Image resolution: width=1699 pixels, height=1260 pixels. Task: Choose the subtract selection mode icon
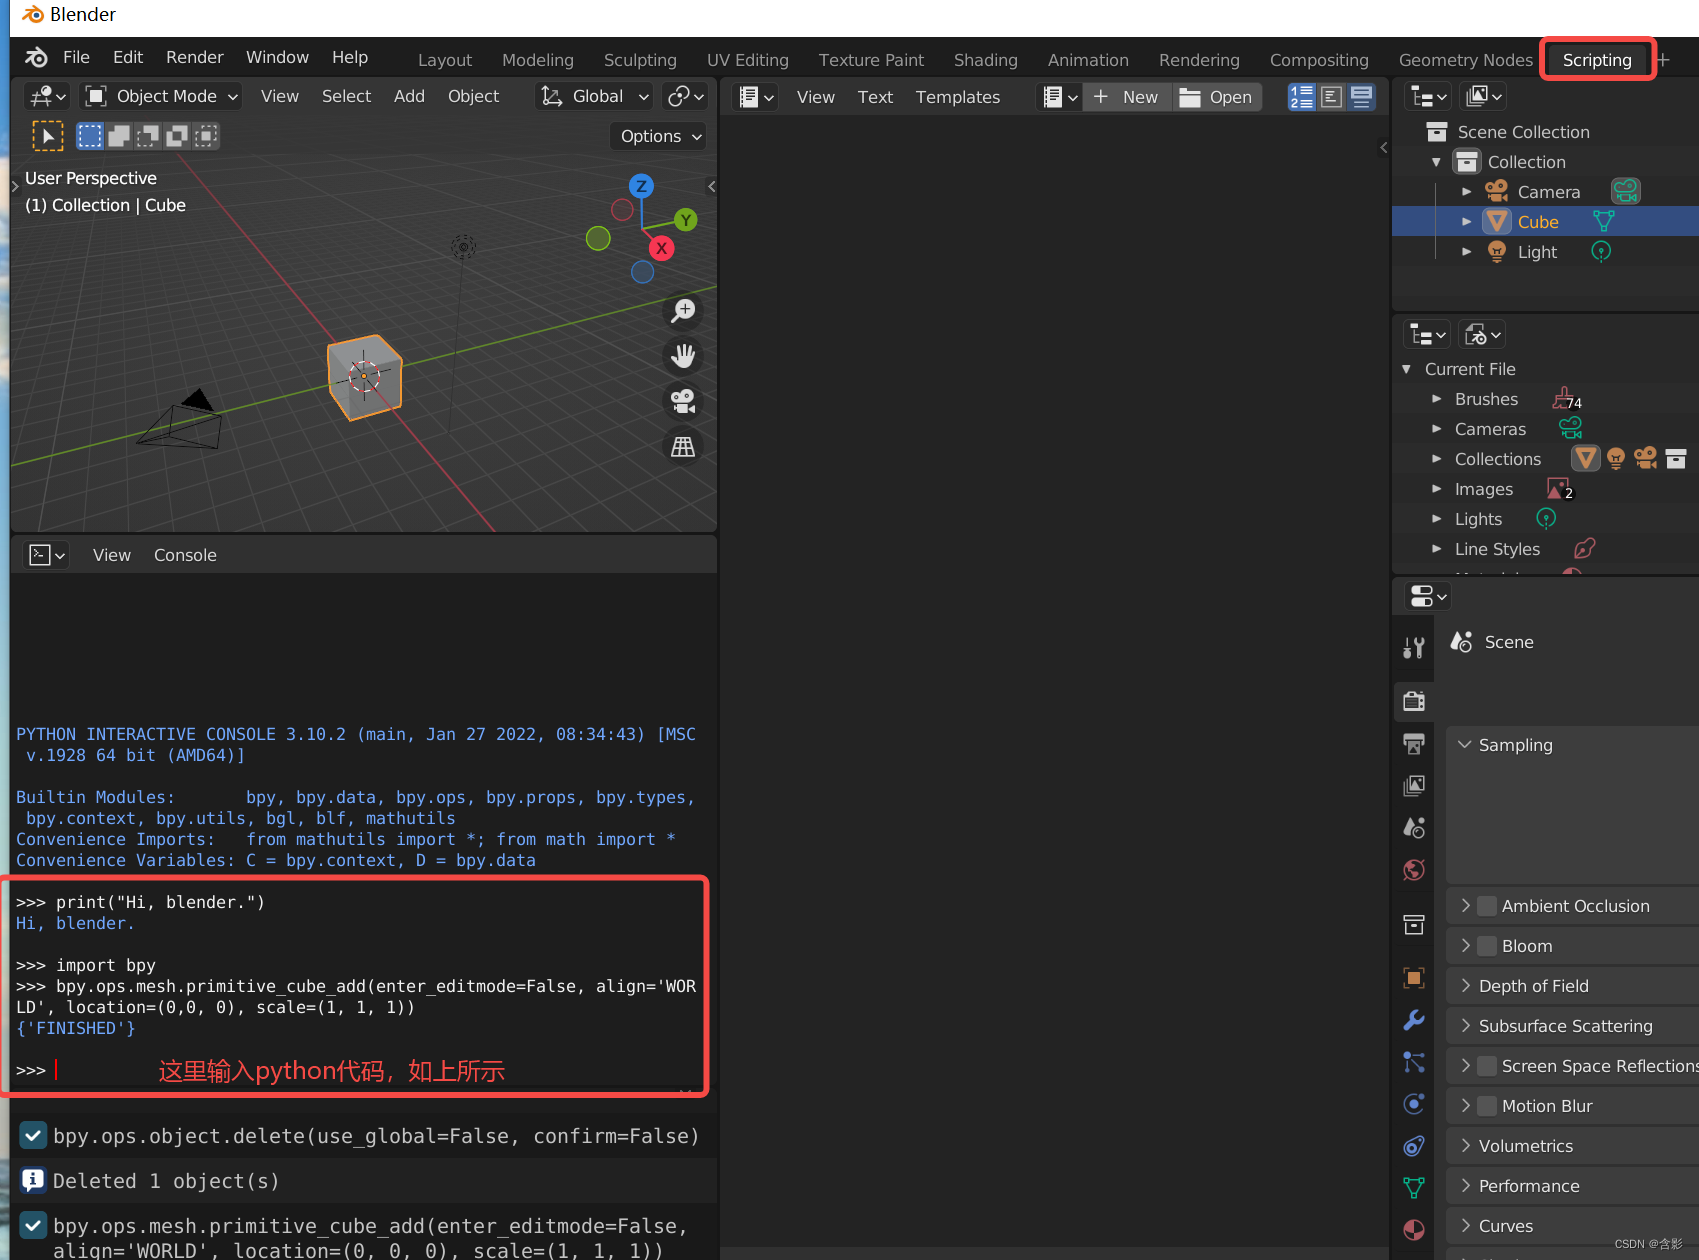(148, 136)
